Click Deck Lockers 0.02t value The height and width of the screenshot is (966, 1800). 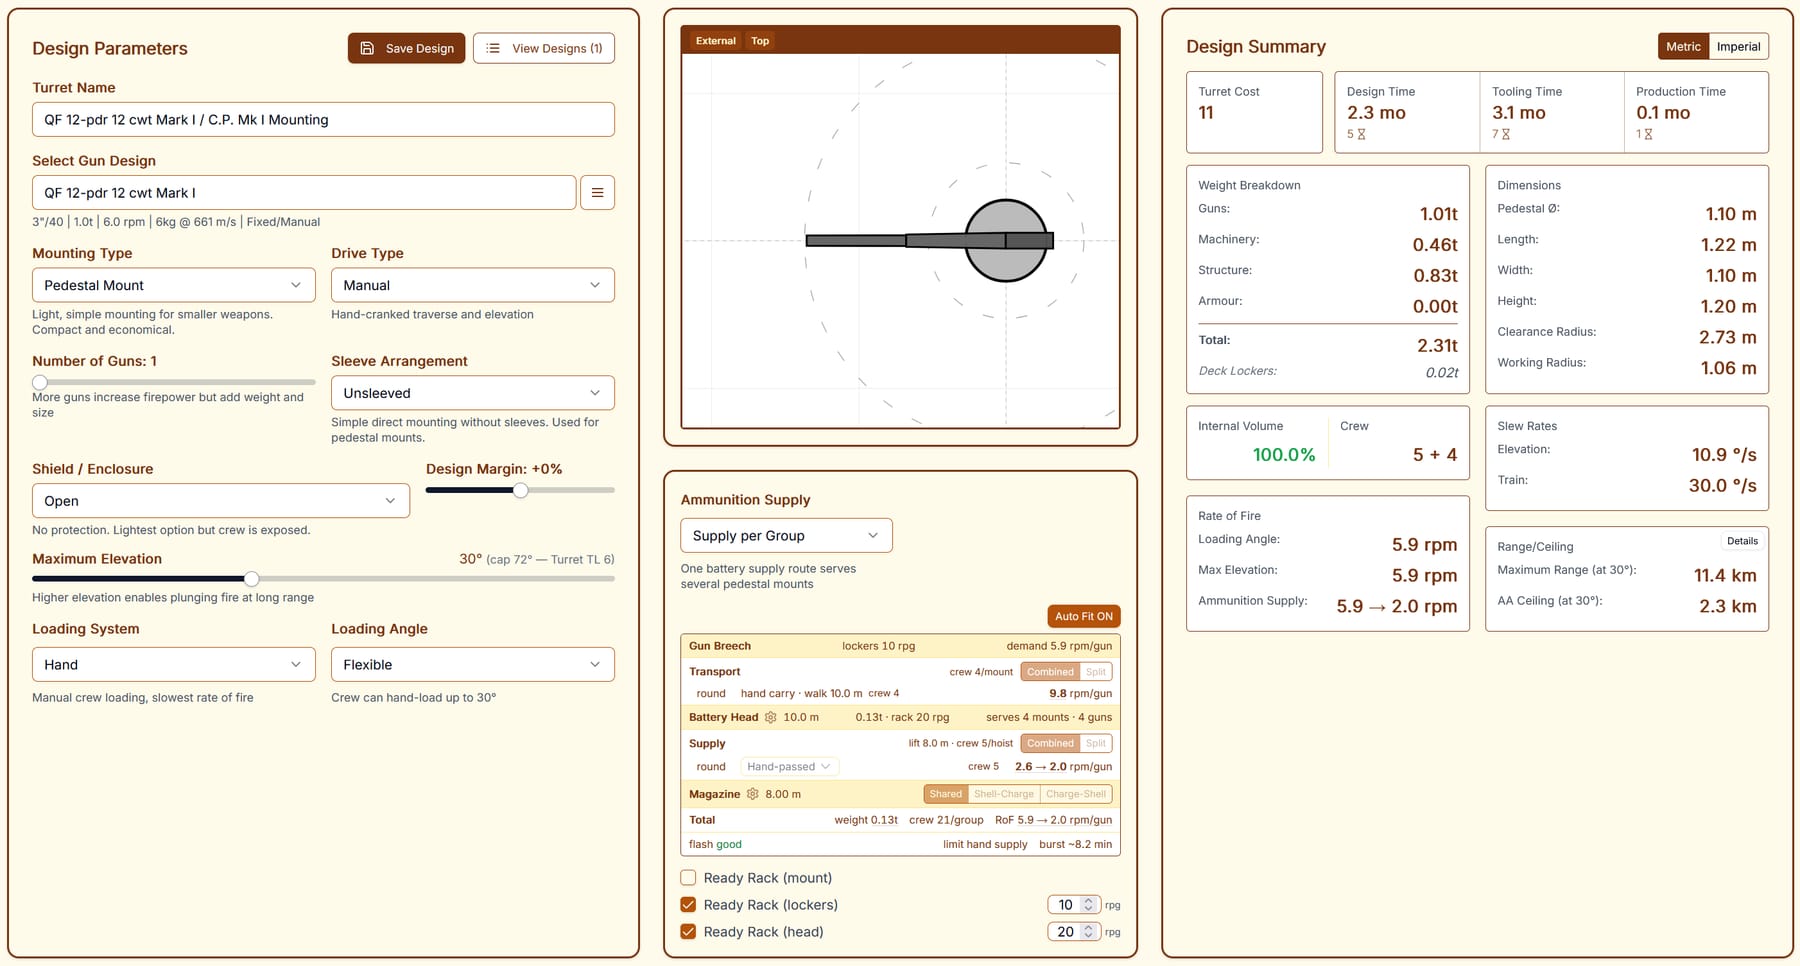(1442, 372)
